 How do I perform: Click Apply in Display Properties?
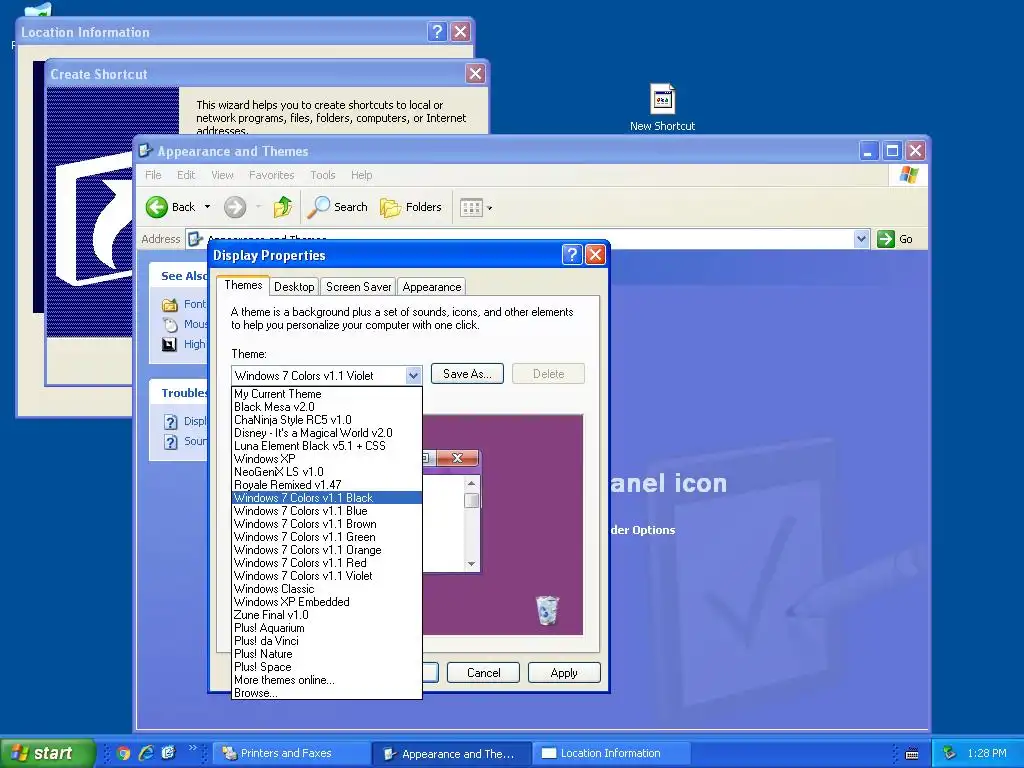(564, 673)
